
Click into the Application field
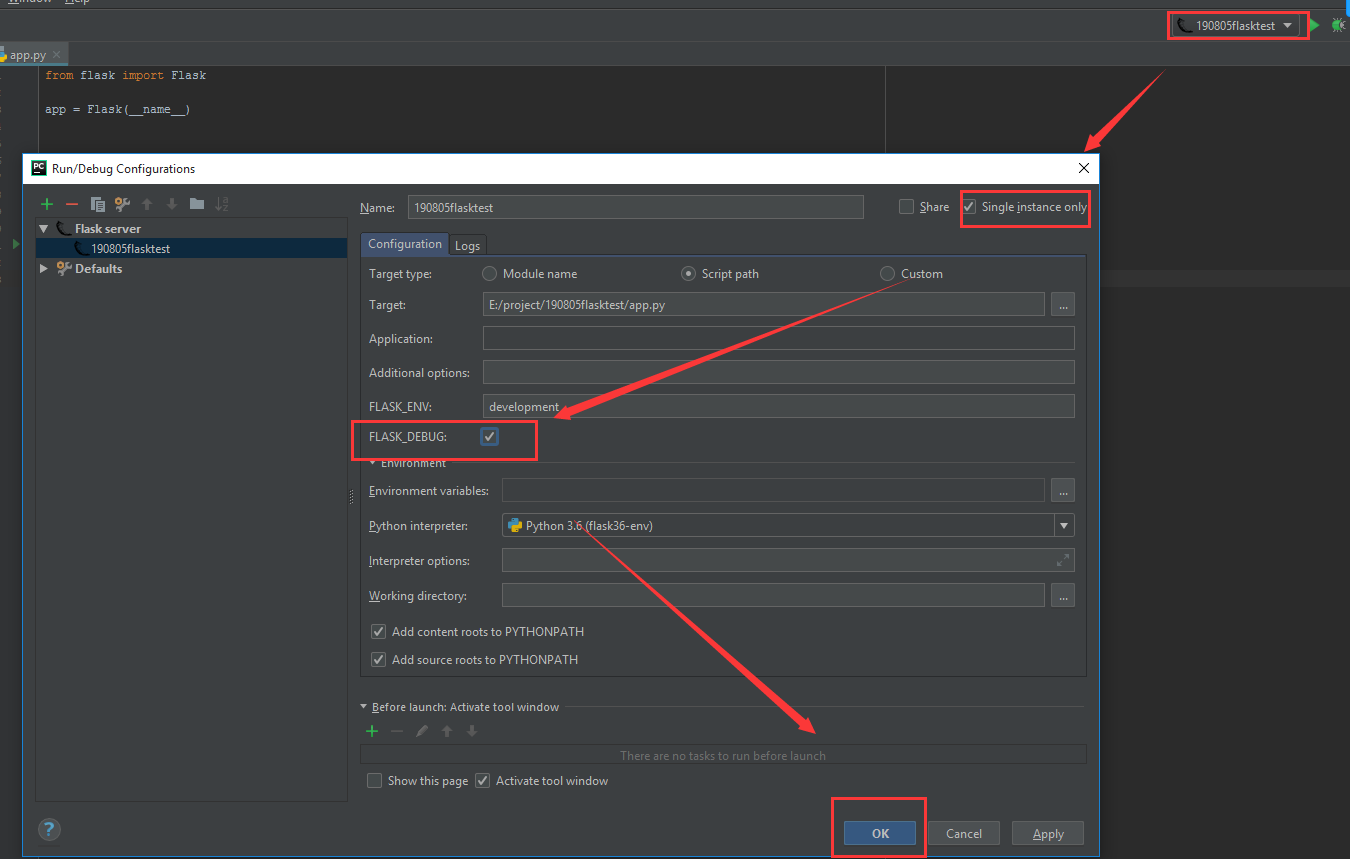(x=779, y=338)
